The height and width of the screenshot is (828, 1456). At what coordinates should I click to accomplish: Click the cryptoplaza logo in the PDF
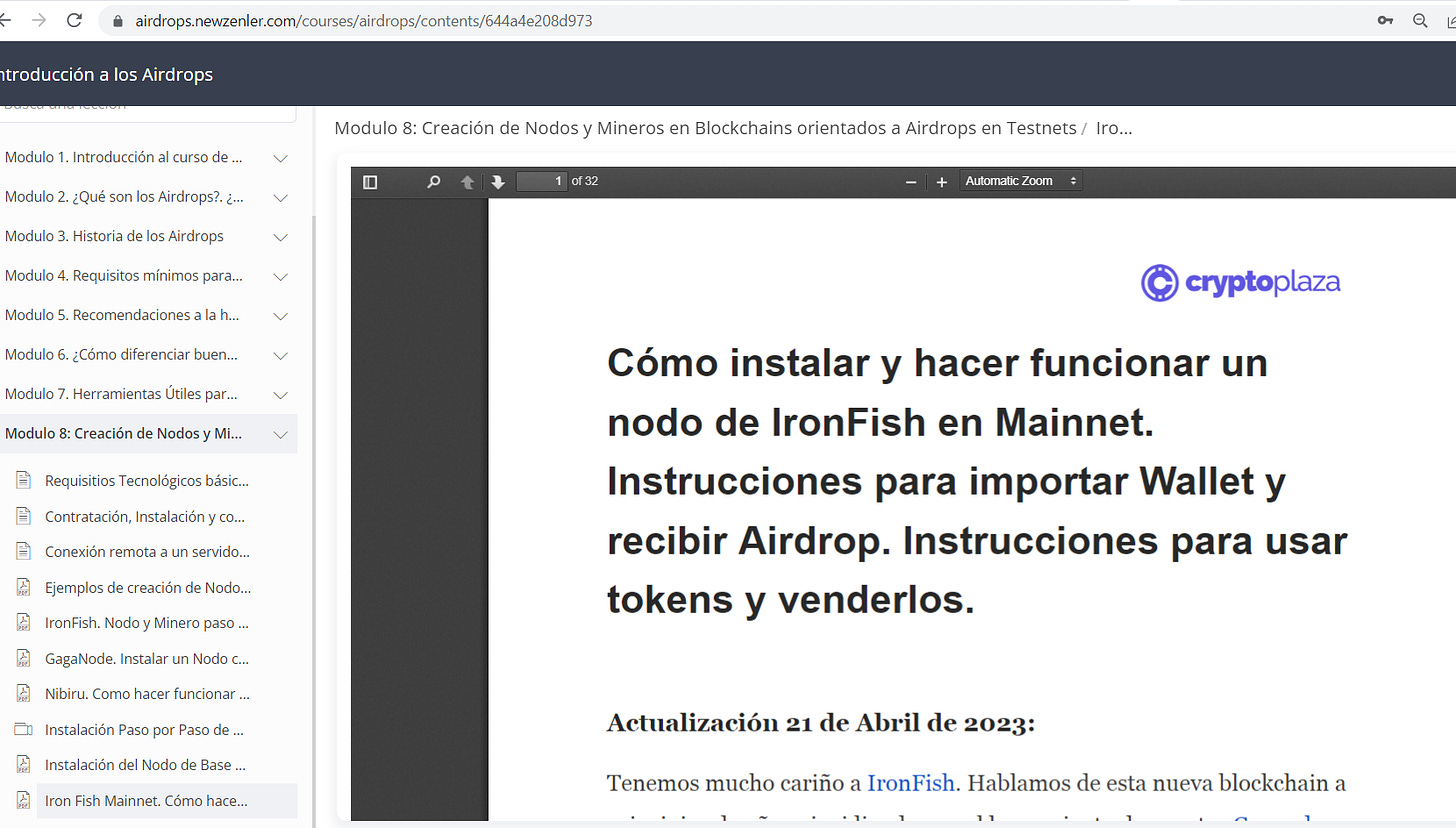click(1241, 283)
